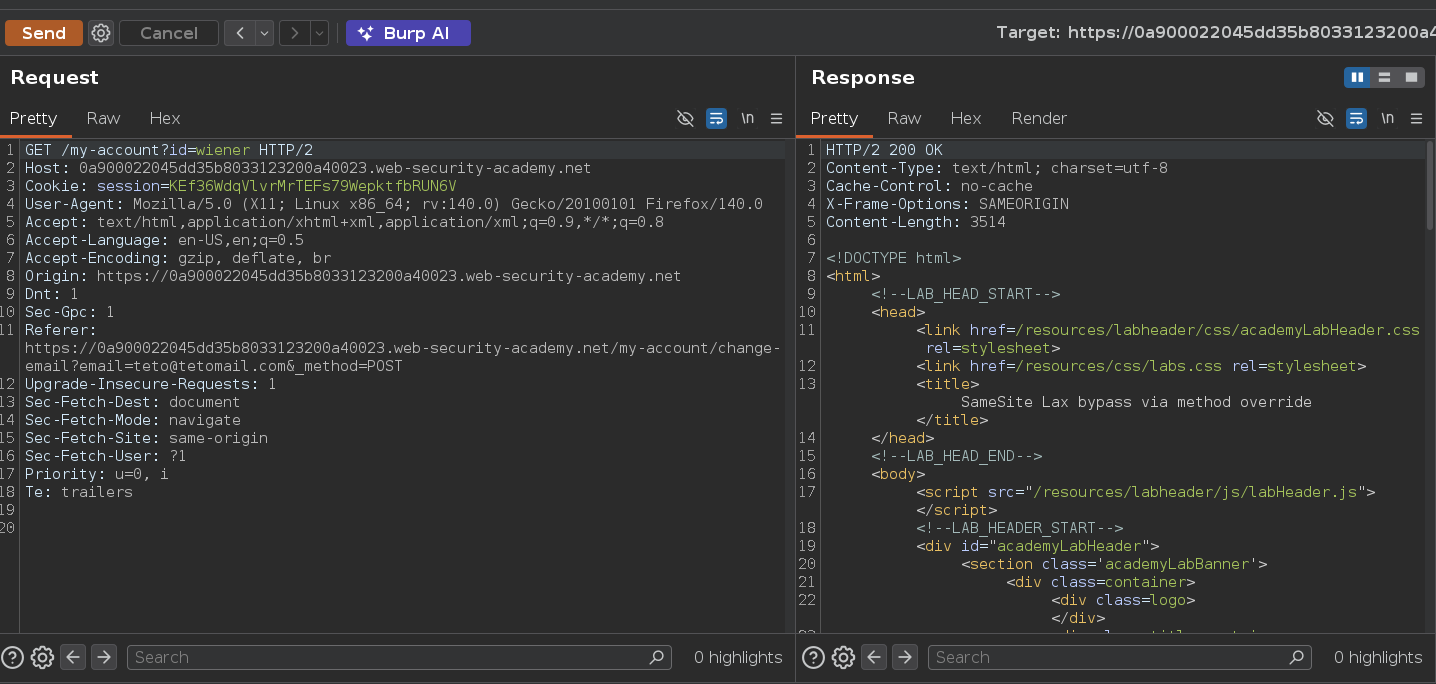1436x684 pixels.
Task: Open back-history dropdown arrow in toolbar
Action: 265,33
